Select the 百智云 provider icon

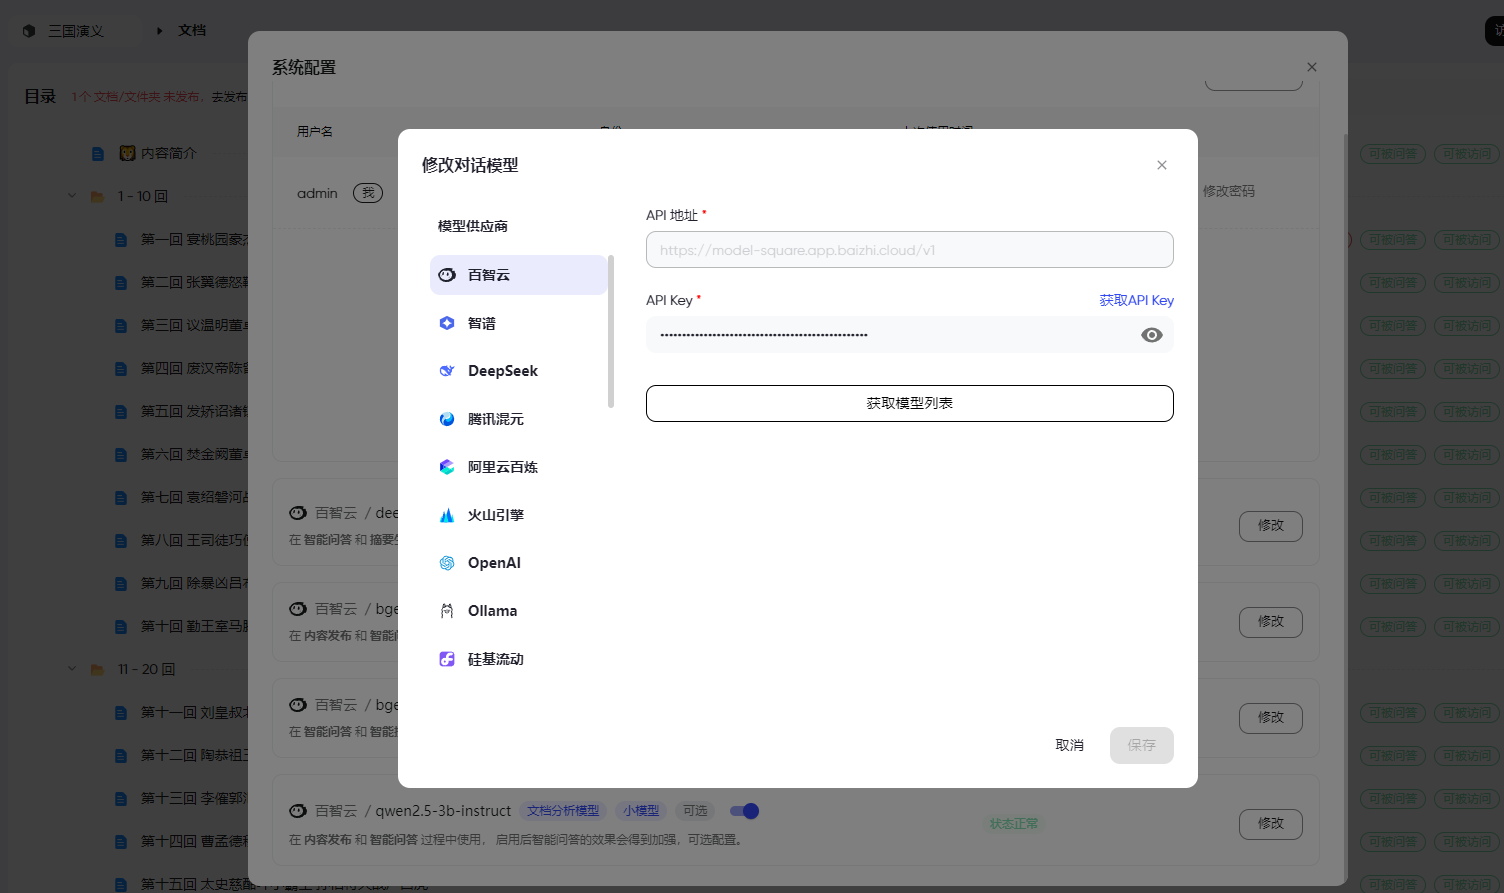coord(447,275)
